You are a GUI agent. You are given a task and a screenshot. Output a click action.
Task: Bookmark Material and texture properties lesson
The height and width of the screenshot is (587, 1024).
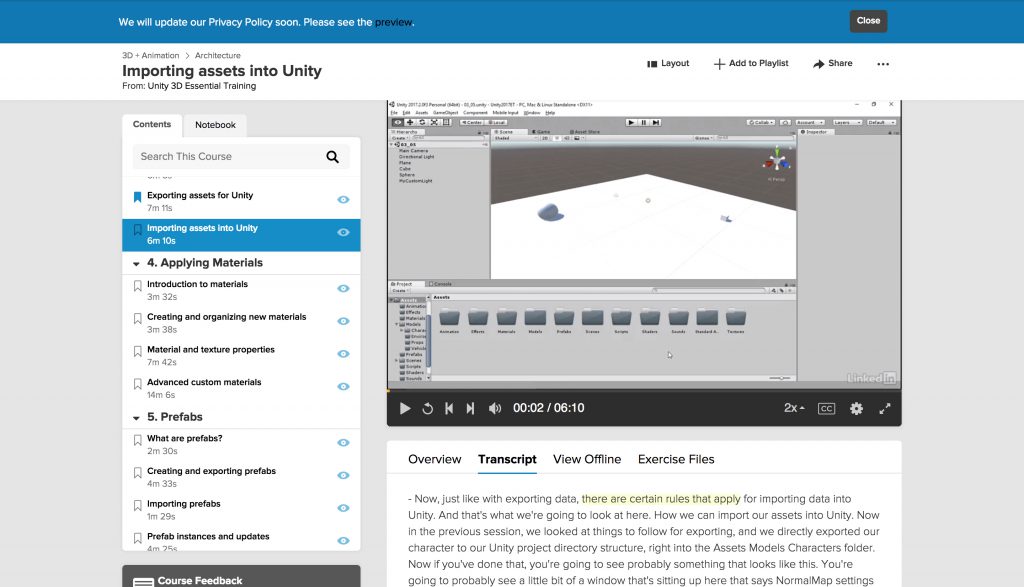coord(137,351)
